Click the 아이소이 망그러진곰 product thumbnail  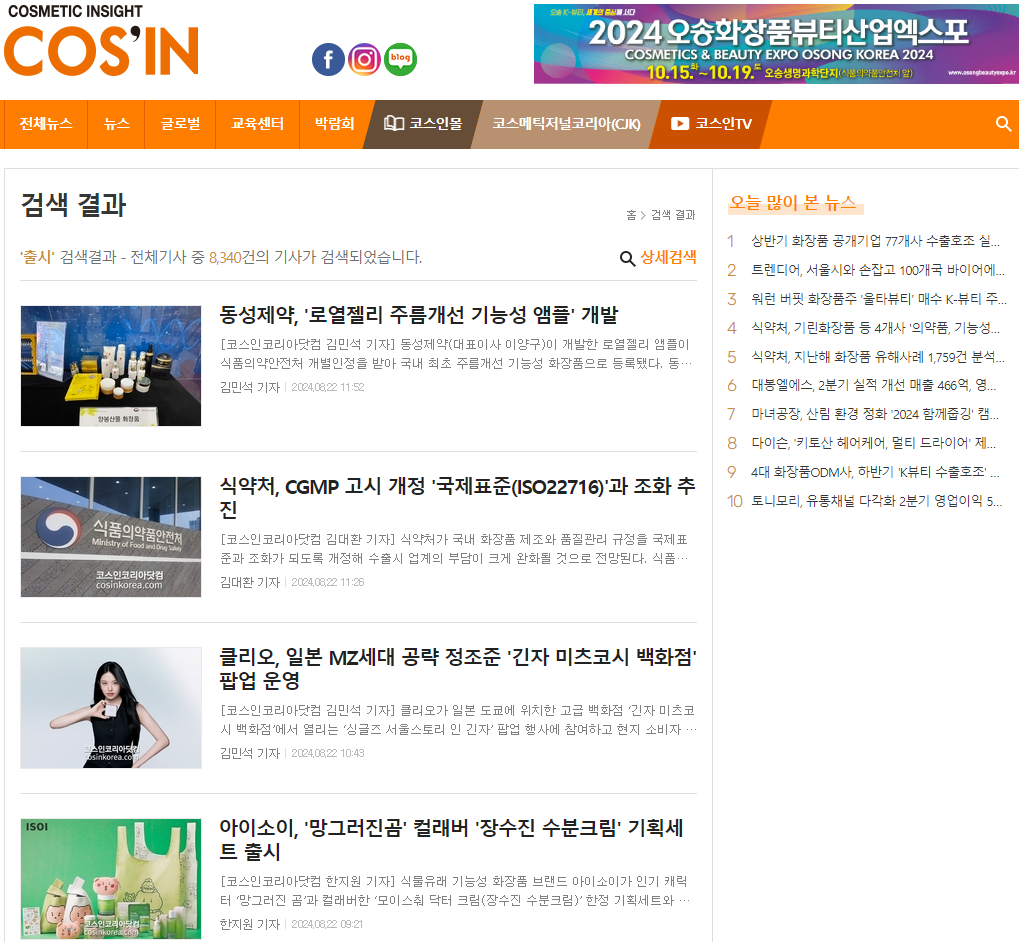(111, 878)
